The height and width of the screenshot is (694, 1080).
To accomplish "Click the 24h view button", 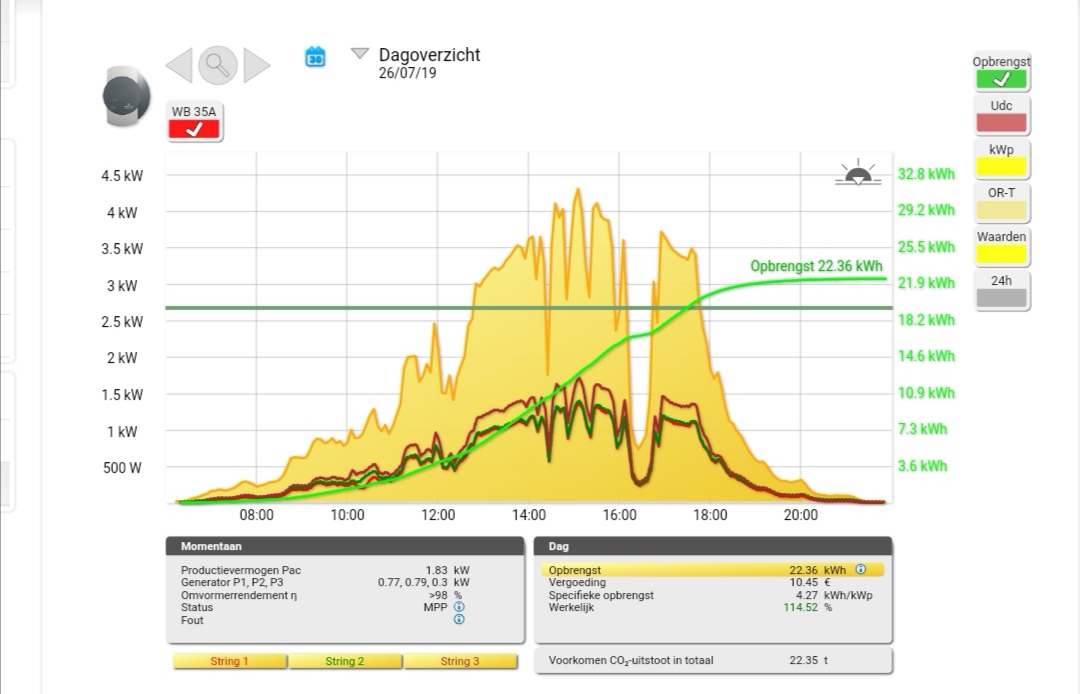I will coord(1001,297).
